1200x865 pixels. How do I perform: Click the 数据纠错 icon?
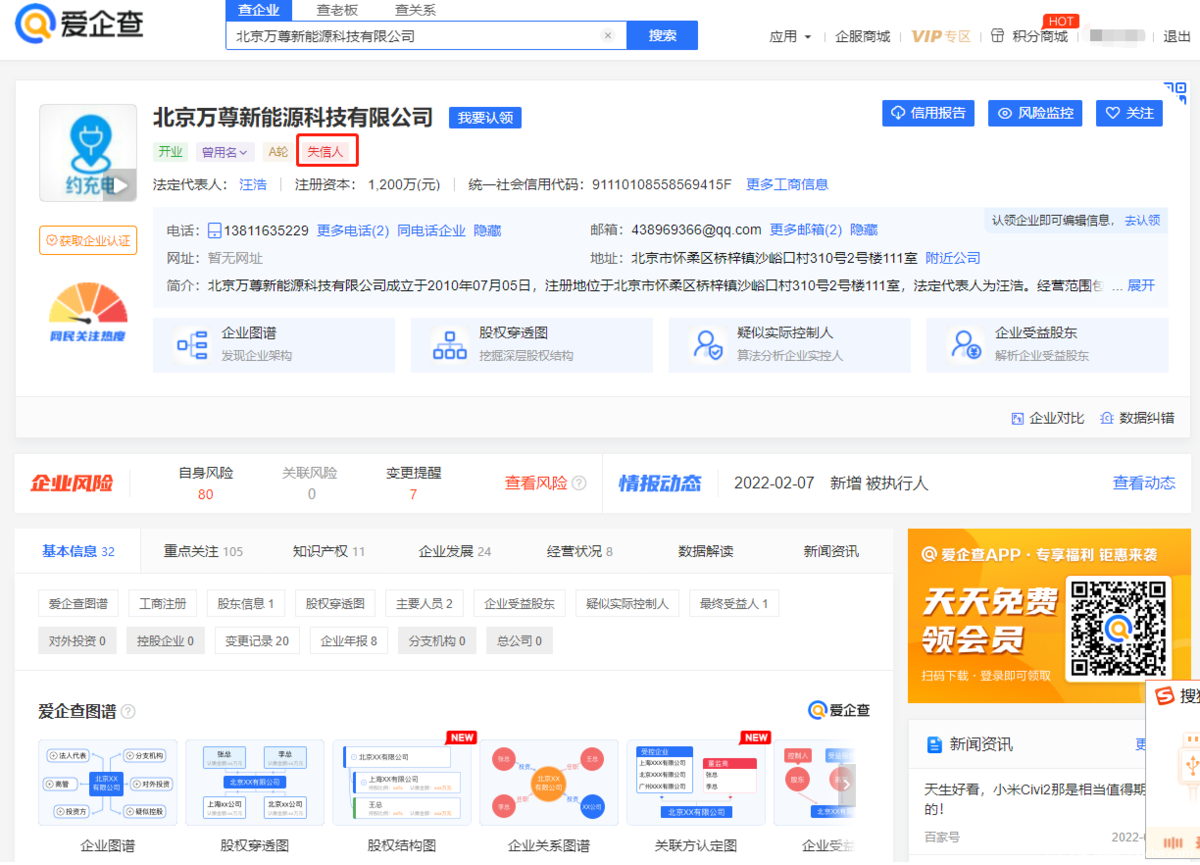pos(1107,418)
